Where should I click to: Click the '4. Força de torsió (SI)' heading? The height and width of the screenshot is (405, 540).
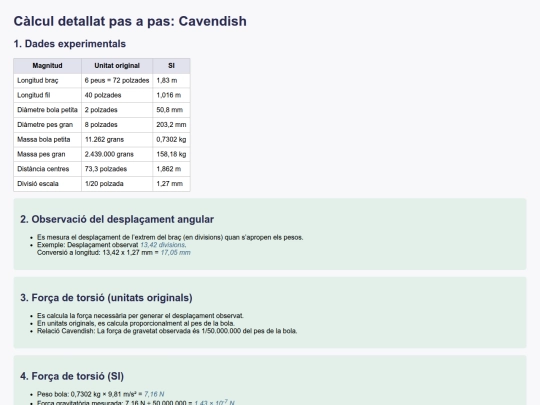(72, 376)
